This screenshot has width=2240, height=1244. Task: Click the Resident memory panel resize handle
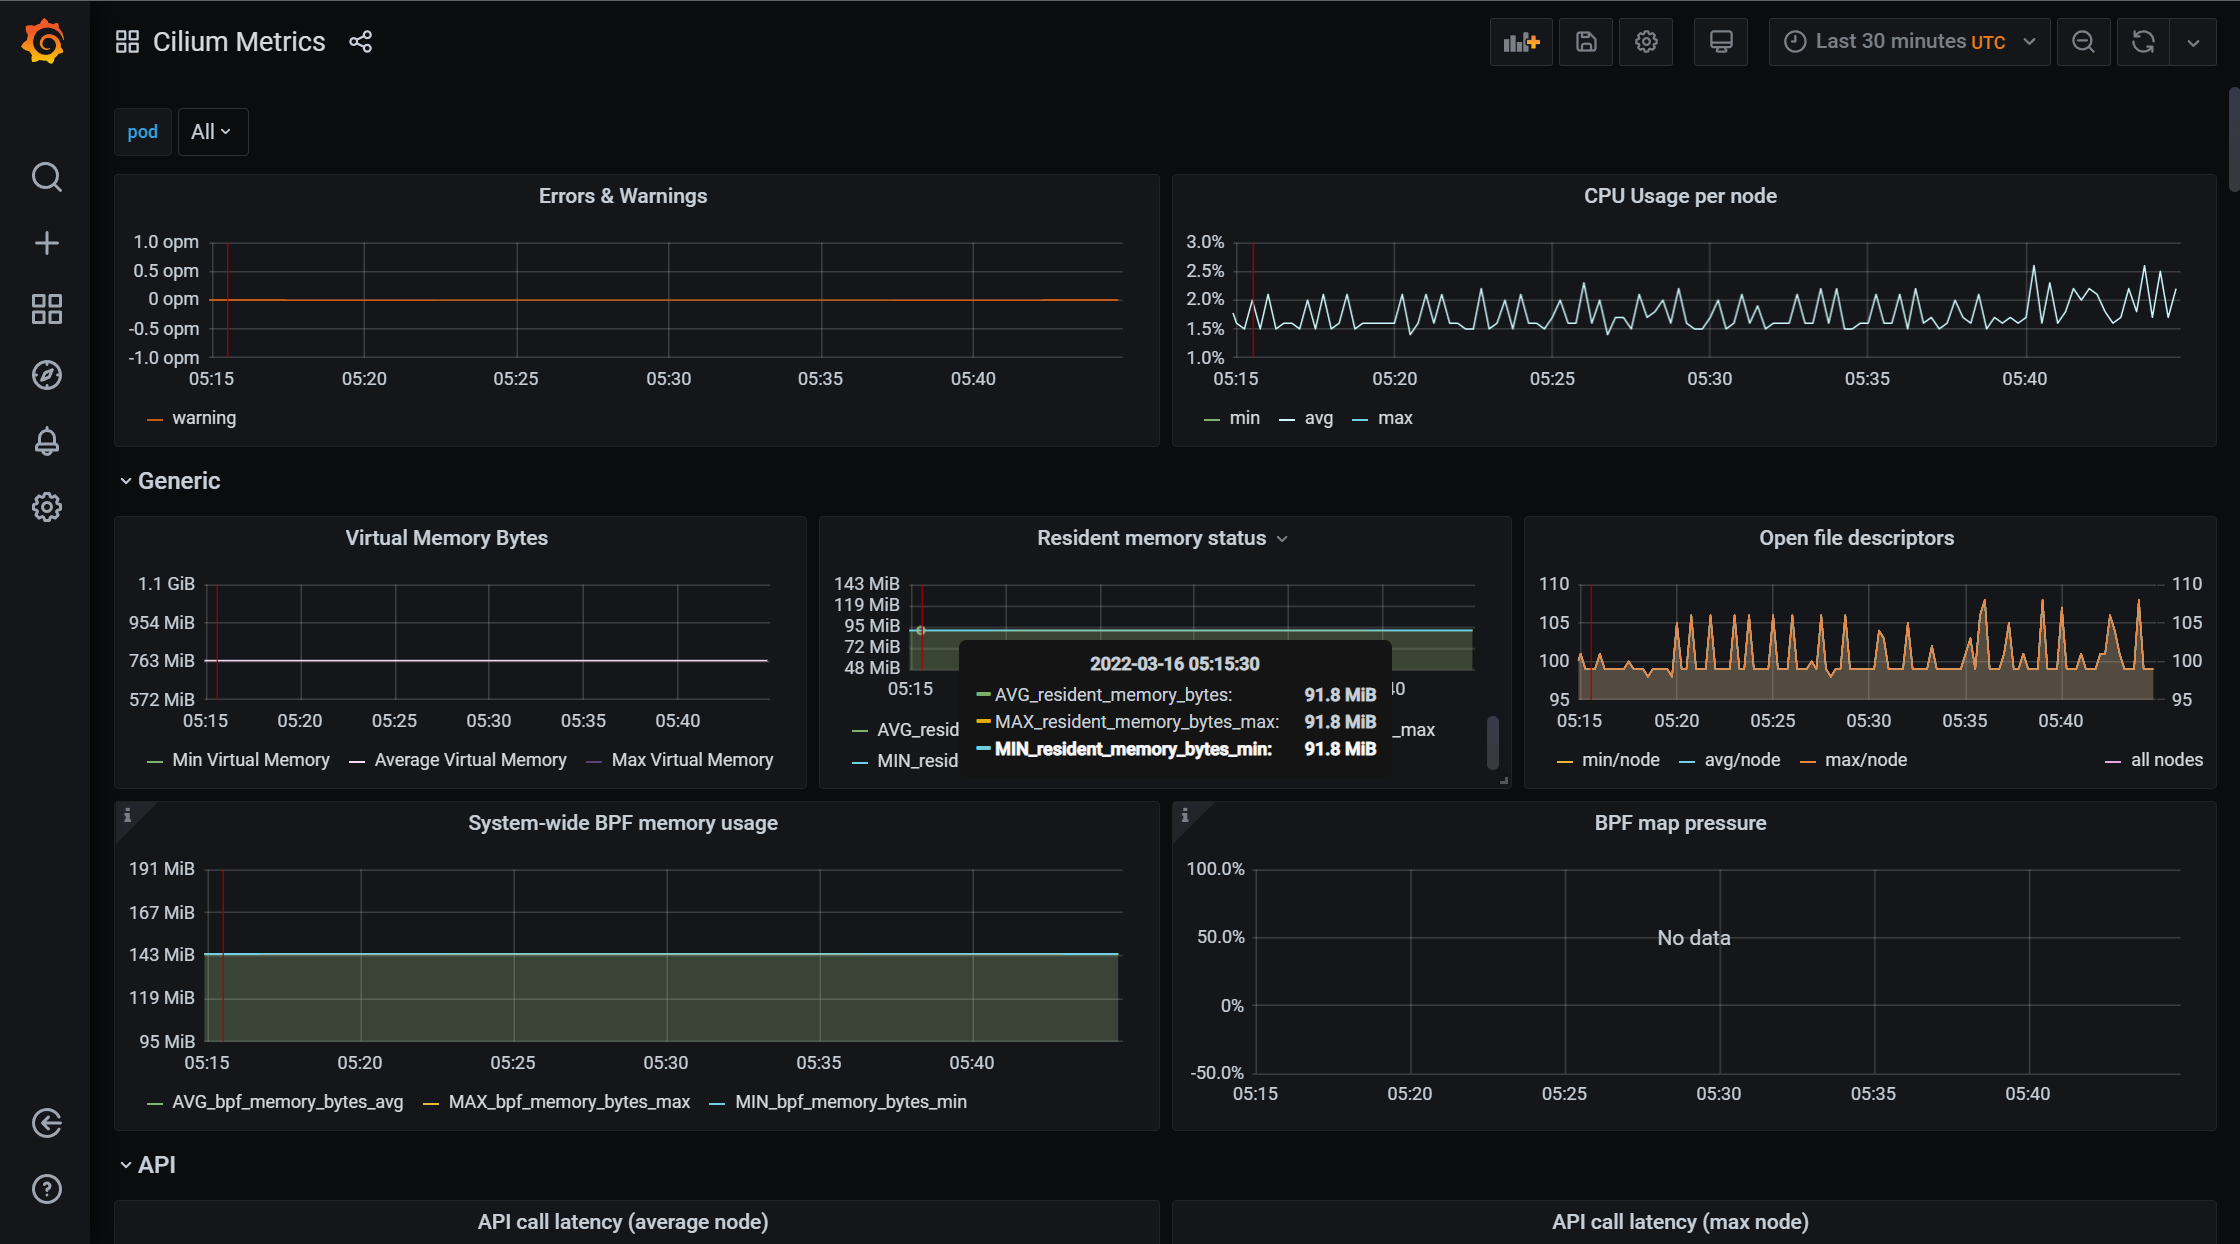(1503, 781)
